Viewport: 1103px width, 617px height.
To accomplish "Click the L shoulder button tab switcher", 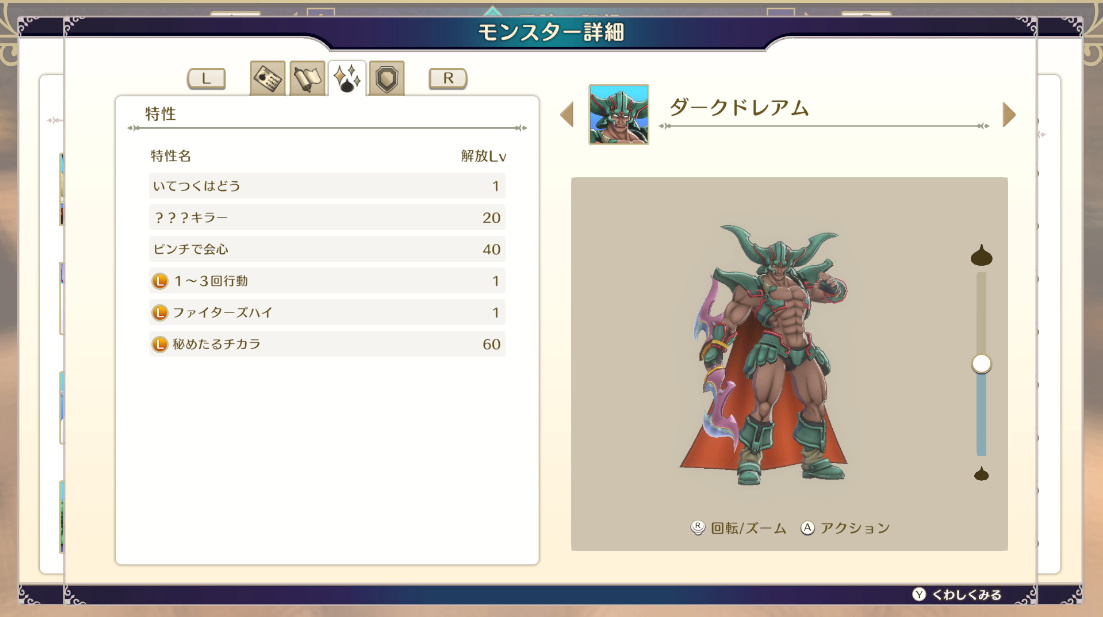I will tap(206, 78).
